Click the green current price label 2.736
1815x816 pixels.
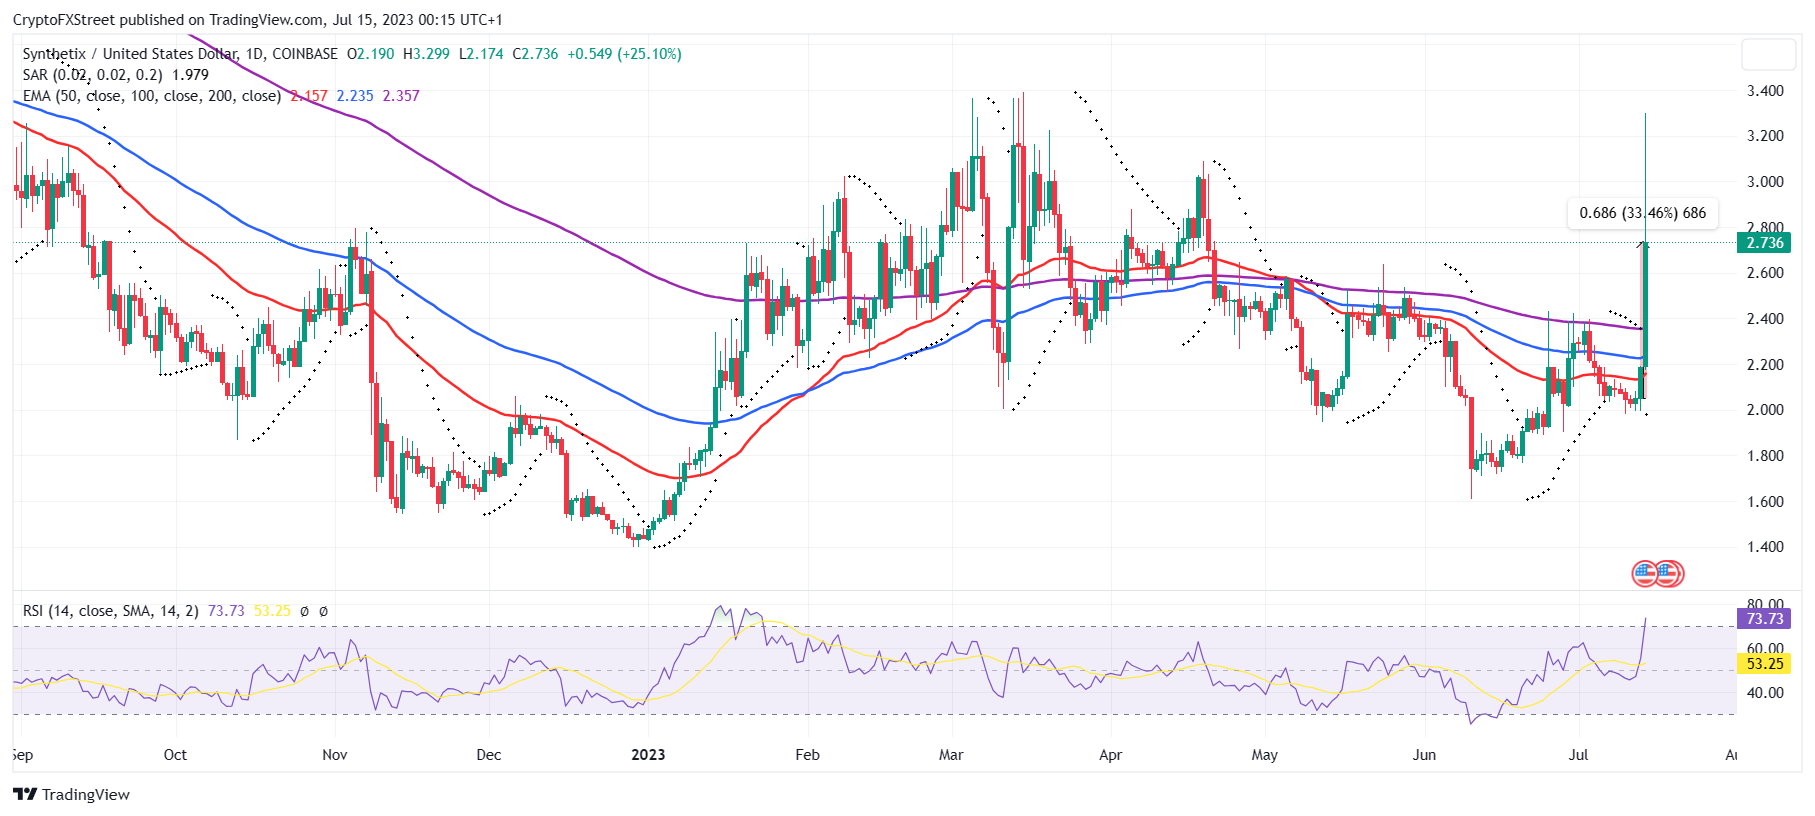coord(1764,243)
